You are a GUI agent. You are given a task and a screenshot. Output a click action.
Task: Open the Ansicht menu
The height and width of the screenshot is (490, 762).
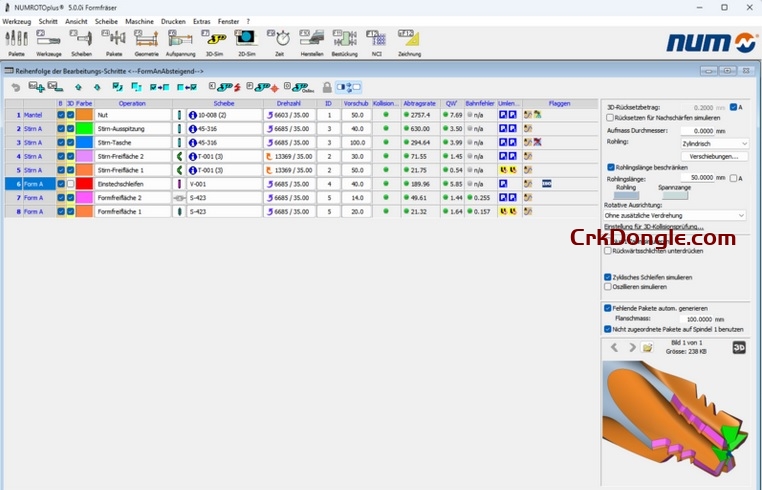(76, 21)
